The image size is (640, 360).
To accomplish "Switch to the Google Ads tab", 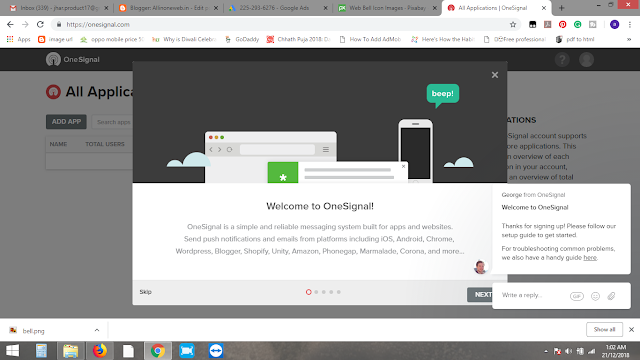I will 278,8.
